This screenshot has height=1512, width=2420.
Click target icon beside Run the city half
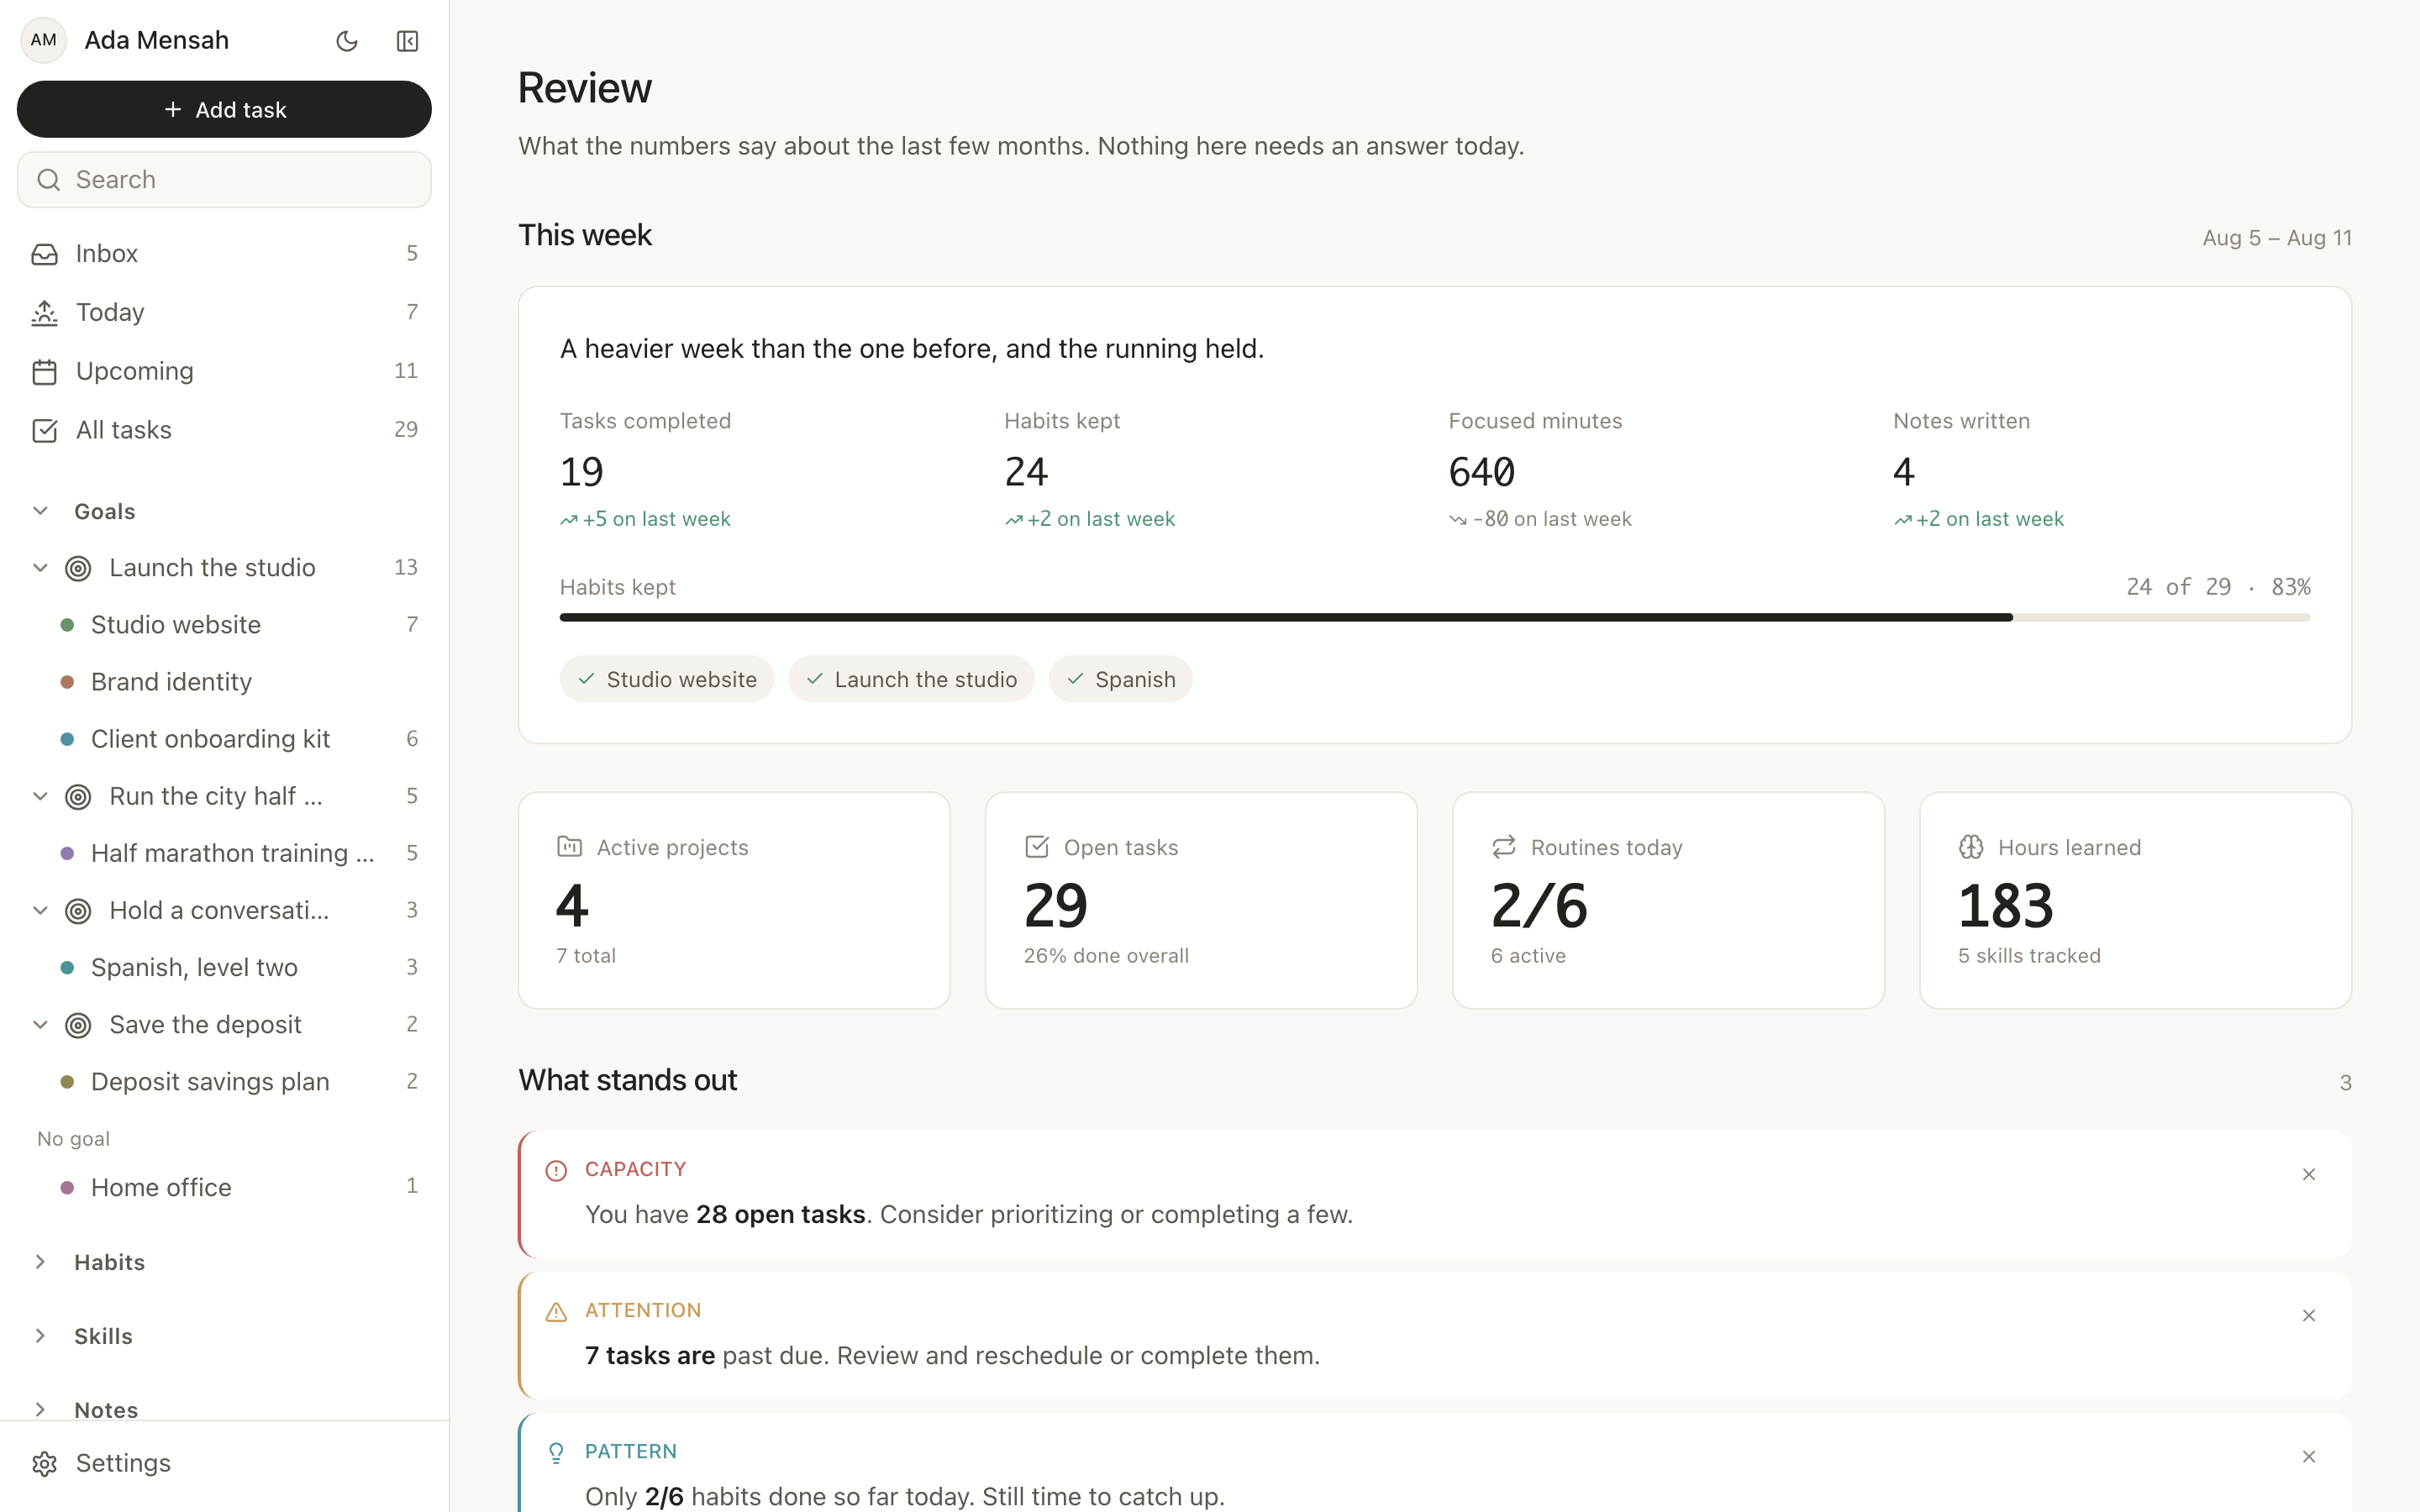point(78,797)
